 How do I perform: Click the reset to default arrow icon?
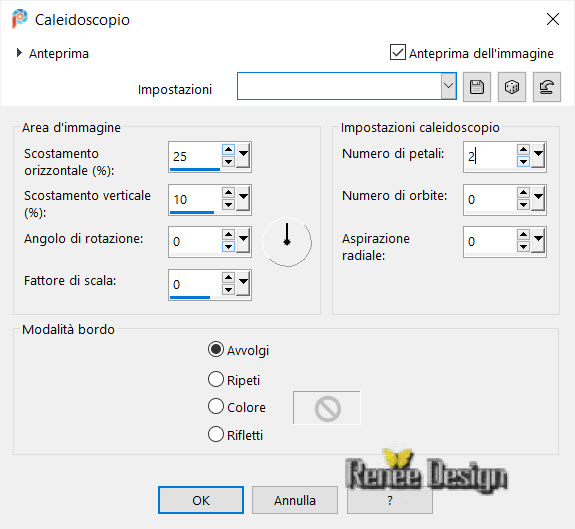click(x=547, y=87)
